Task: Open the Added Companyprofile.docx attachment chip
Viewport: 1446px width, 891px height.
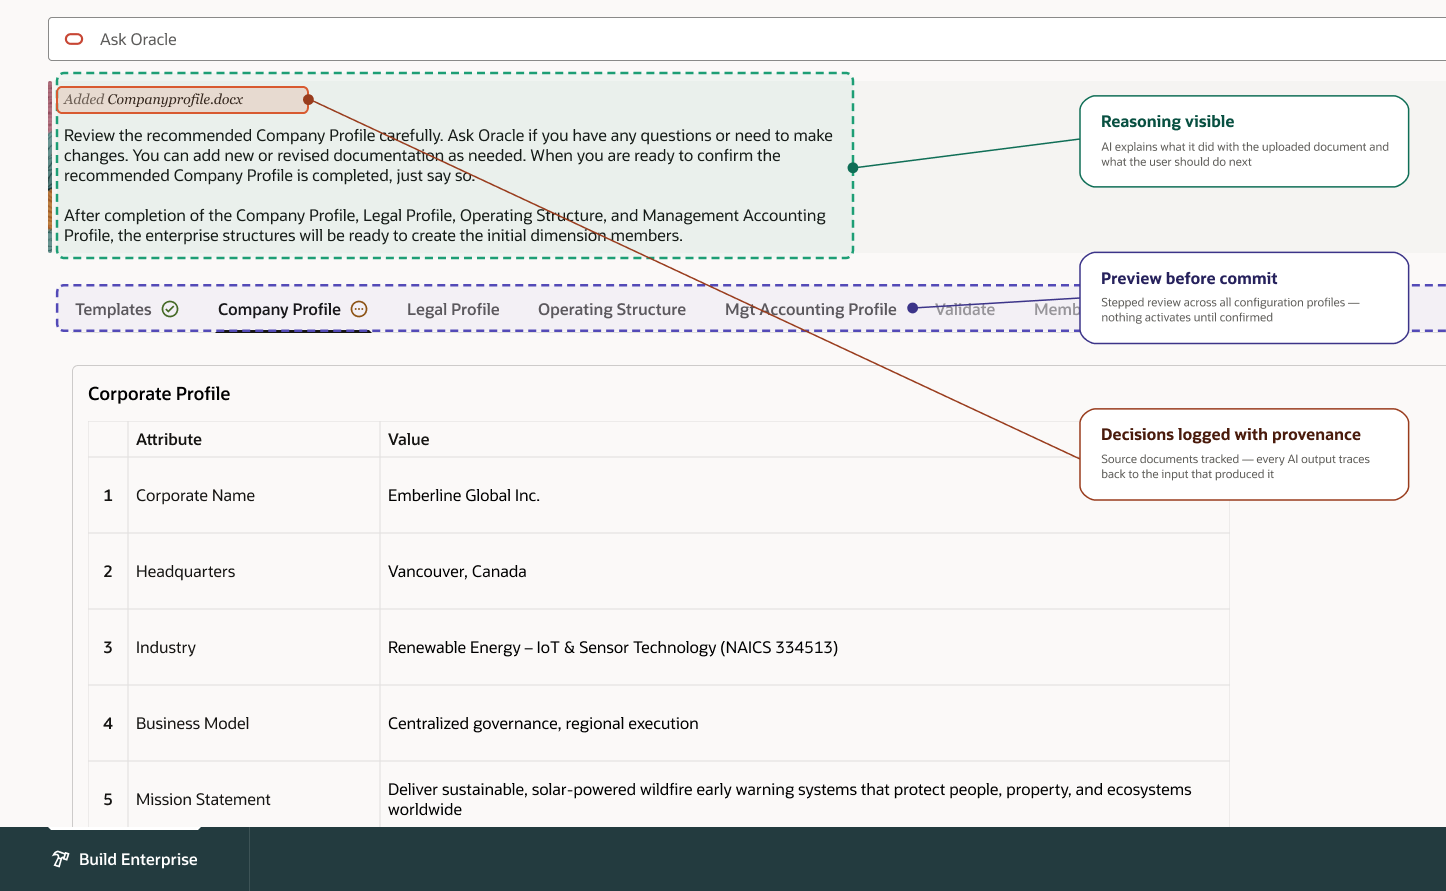Action: [181, 99]
